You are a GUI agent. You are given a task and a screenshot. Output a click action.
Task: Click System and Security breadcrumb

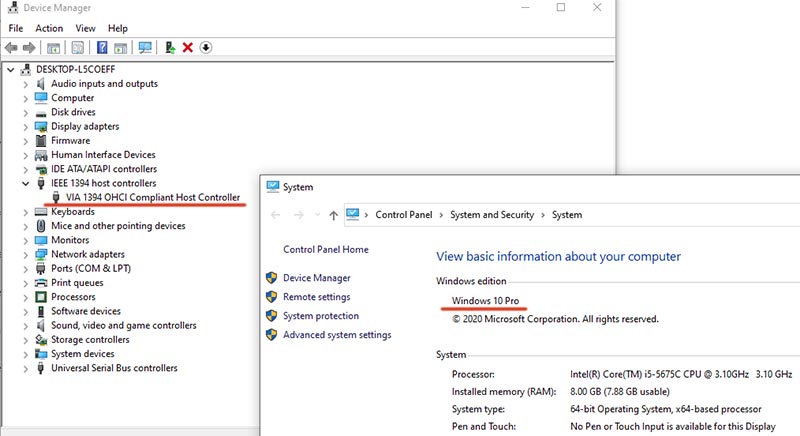pos(492,215)
